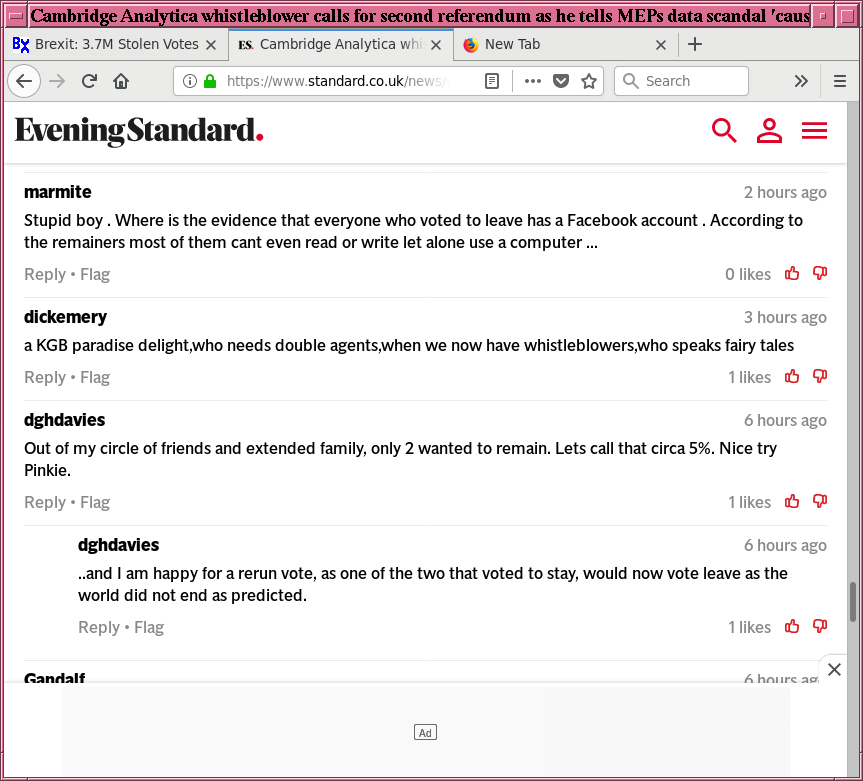Thumbs down dickemery's comment
The image size is (863, 781).
tap(820, 376)
